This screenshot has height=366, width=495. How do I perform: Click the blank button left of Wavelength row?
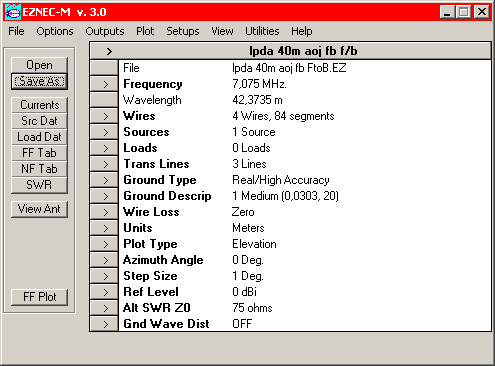[x=104, y=100]
